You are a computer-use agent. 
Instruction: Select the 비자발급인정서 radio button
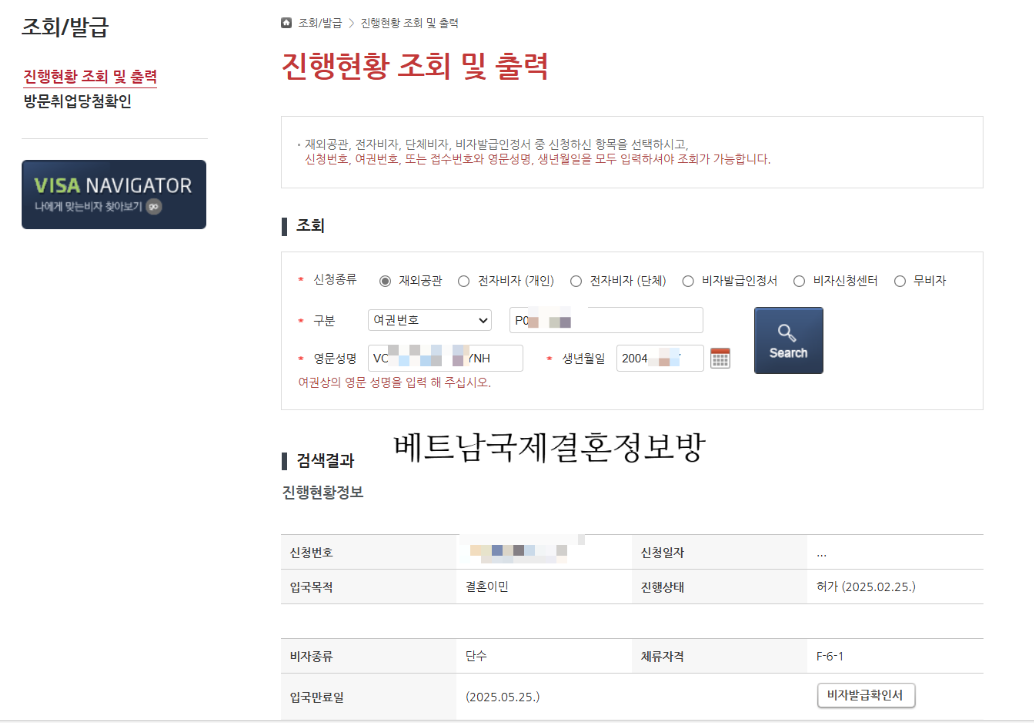pos(688,281)
